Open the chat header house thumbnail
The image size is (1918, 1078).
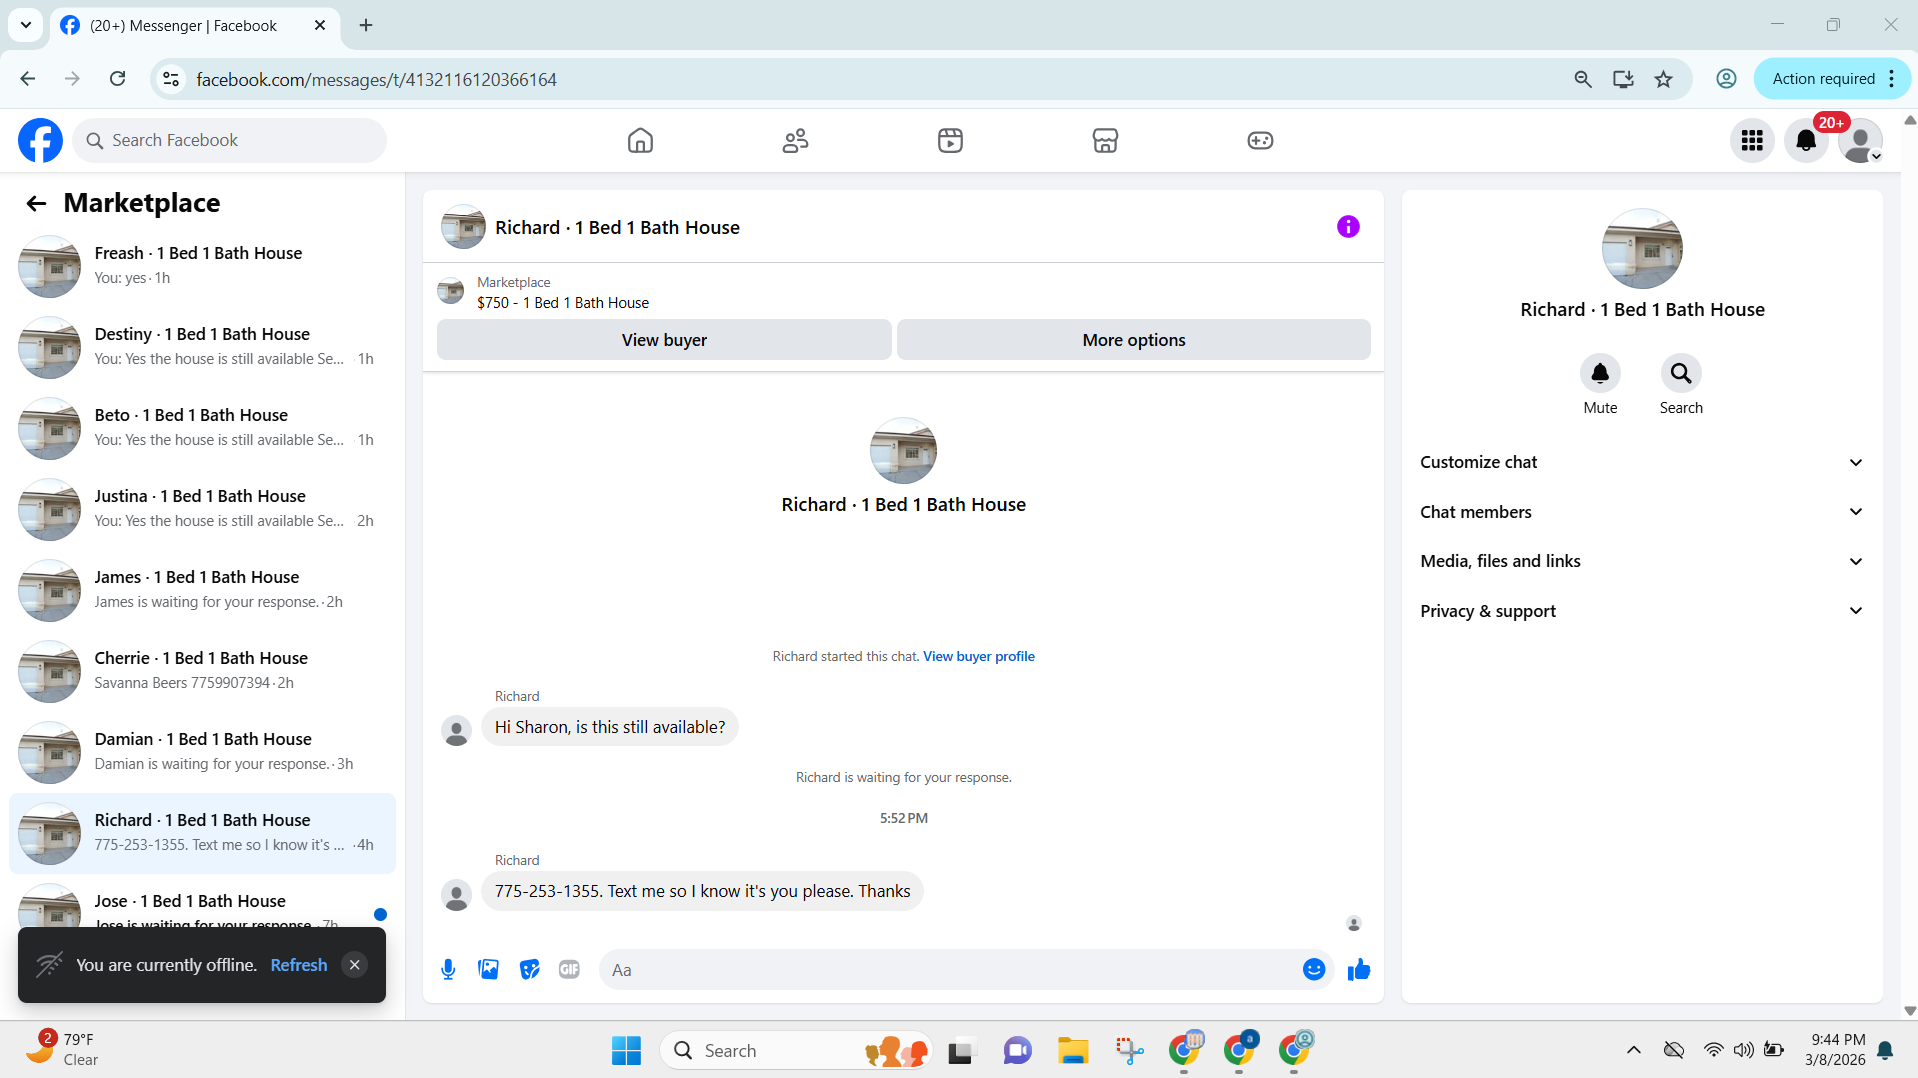tap(463, 227)
